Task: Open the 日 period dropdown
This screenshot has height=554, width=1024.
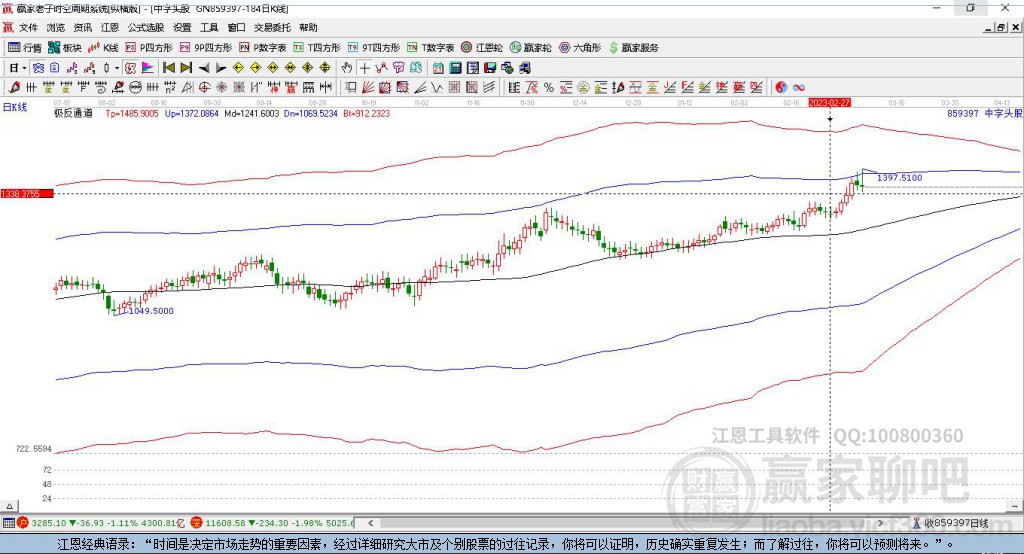Action: tap(18, 68)
